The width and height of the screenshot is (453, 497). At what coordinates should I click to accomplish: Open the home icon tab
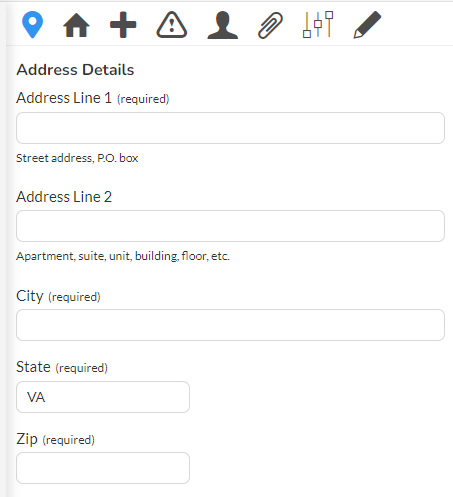(76, 25)
